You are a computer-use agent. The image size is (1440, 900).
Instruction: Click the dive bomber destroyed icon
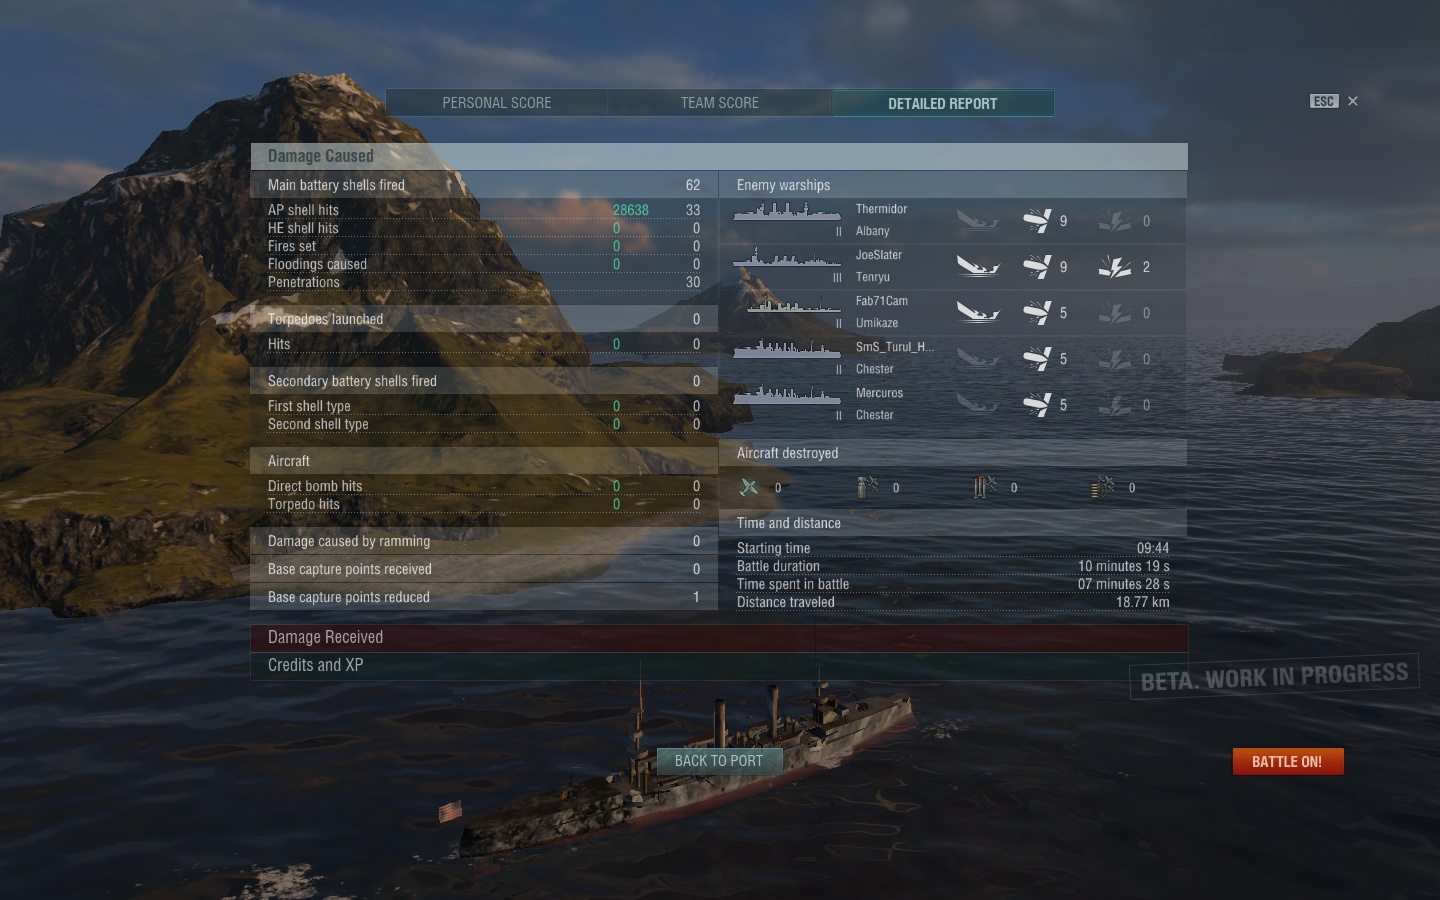coord(867,487)
